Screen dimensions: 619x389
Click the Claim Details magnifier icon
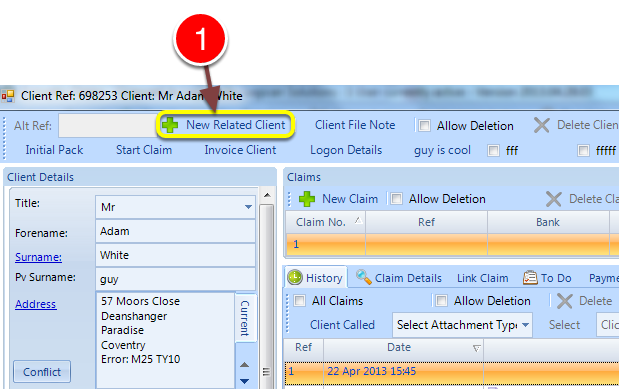pos(364,277)
